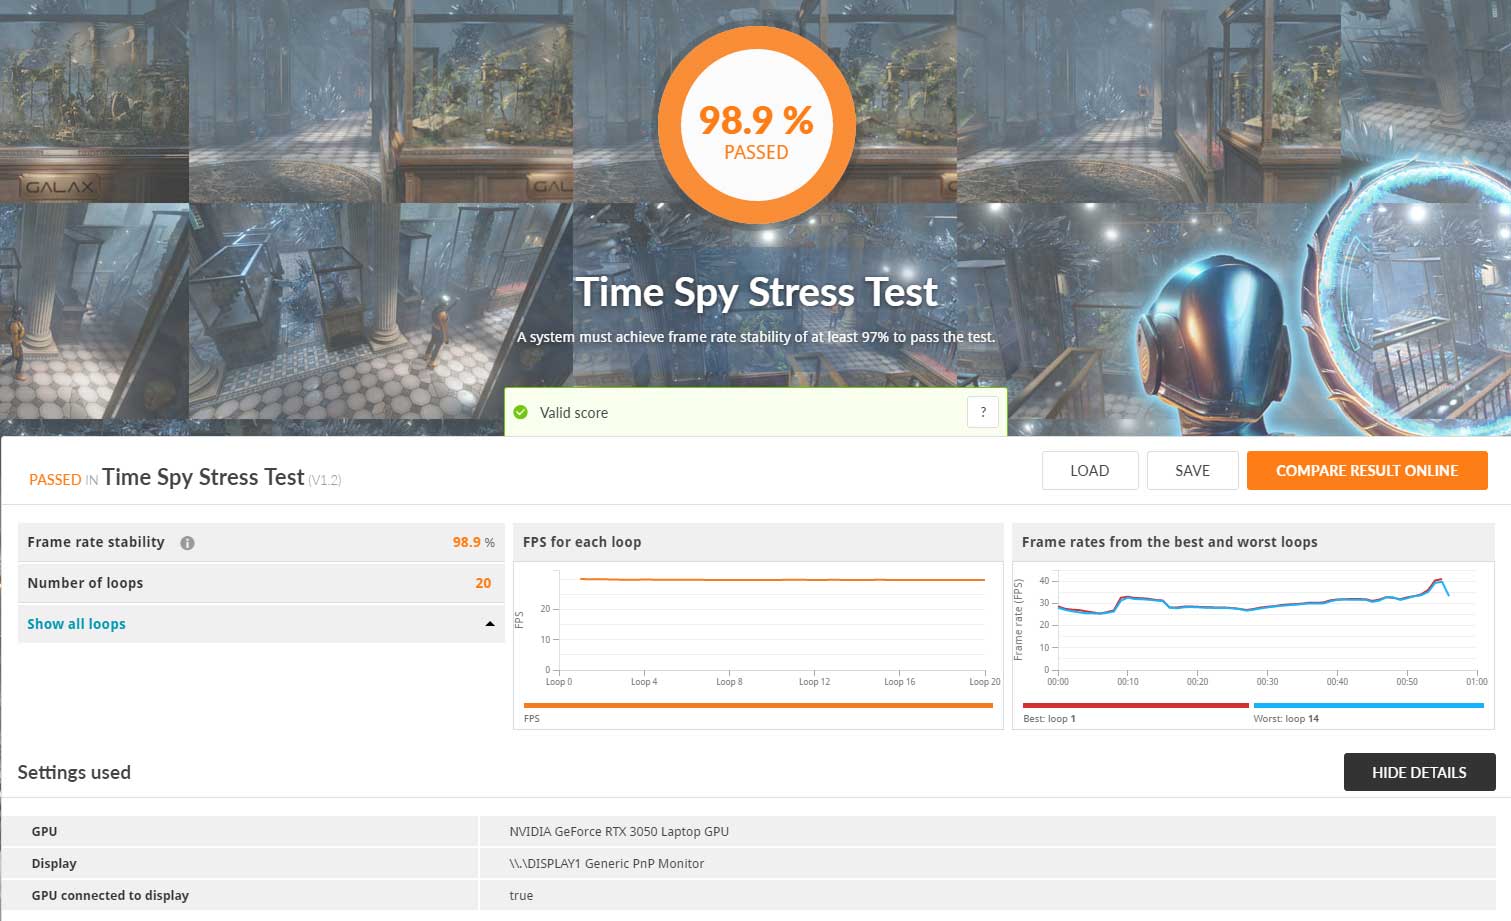Click the info icon beside Frame rate stability

187,543
